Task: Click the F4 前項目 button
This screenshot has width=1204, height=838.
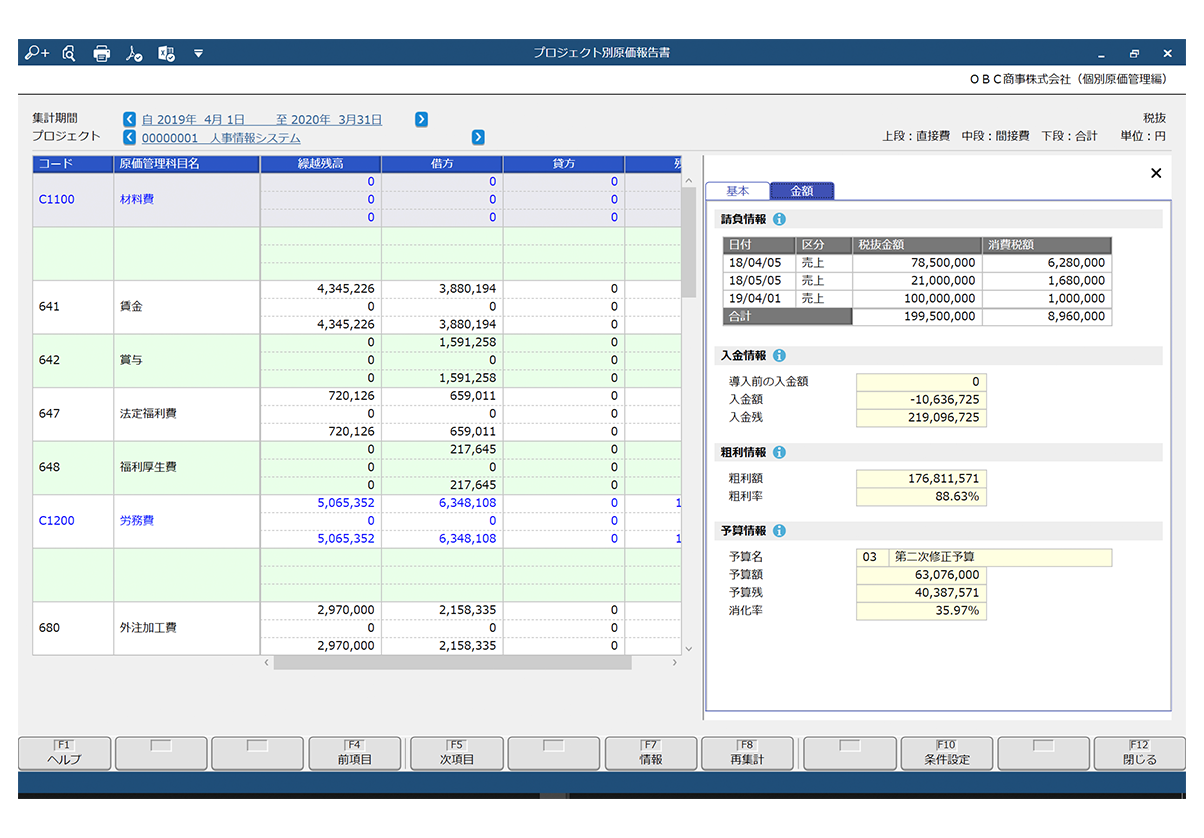Action: (x=355, y=753)
